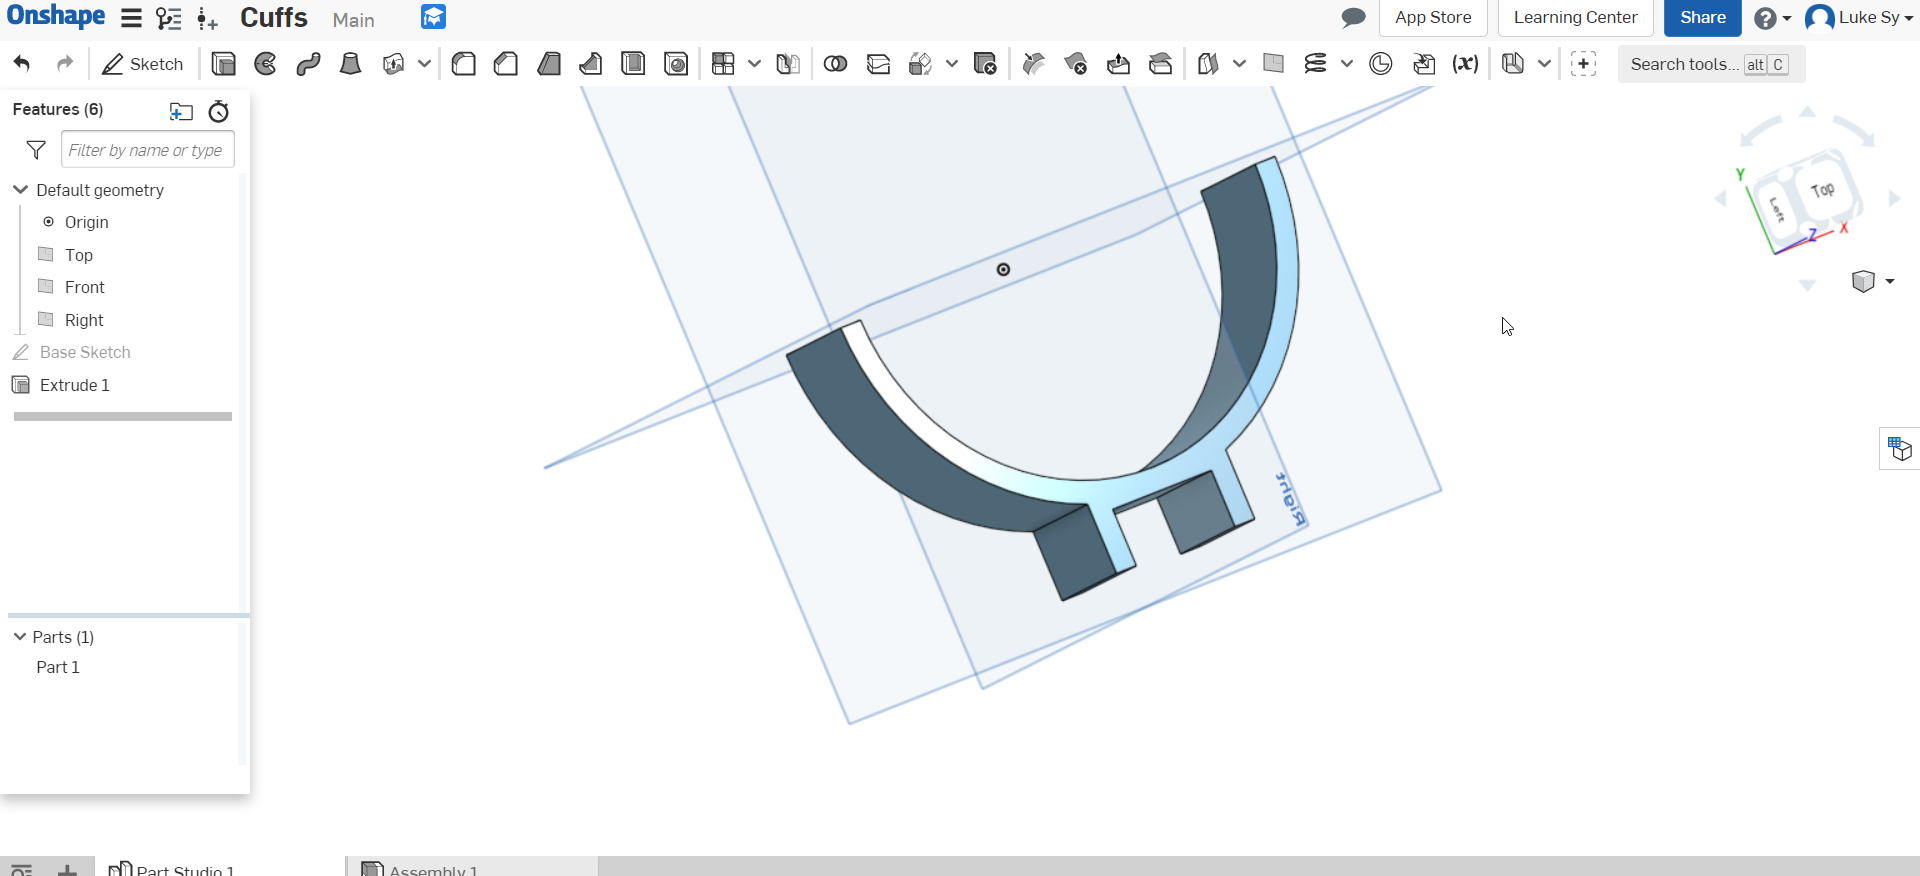Select the Loft tool icon
This screenshot has width=1920, height=876.
coord(350,64)
